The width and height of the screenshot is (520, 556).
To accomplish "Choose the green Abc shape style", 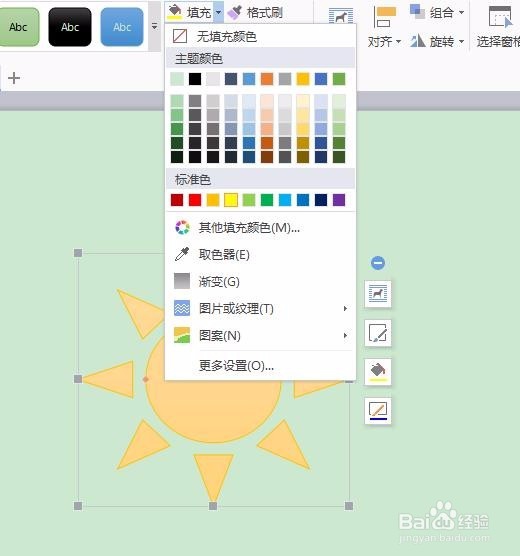I will click(x=18, y=27).
